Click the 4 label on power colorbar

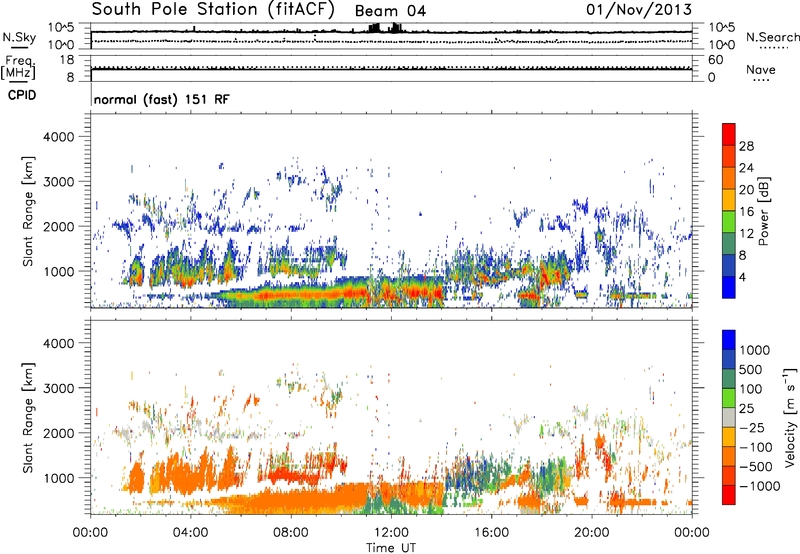pyautogui.click(x=742, y=278)
